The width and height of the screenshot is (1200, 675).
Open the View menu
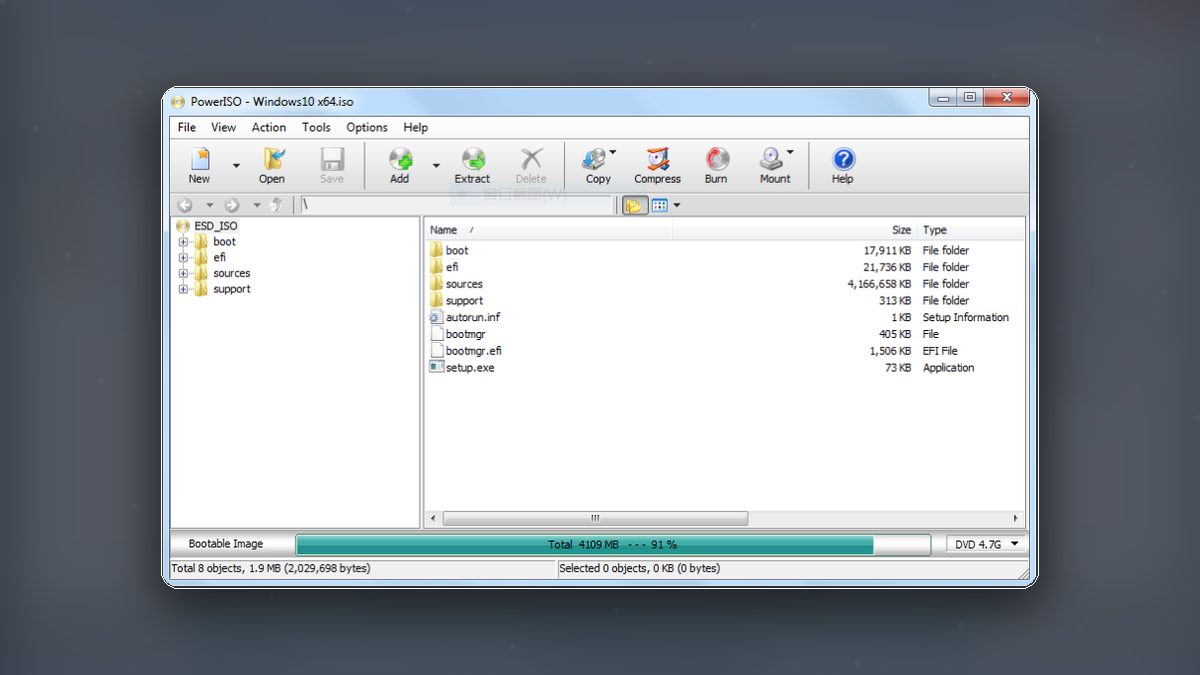pyautogui.click(x=224, y=127)
